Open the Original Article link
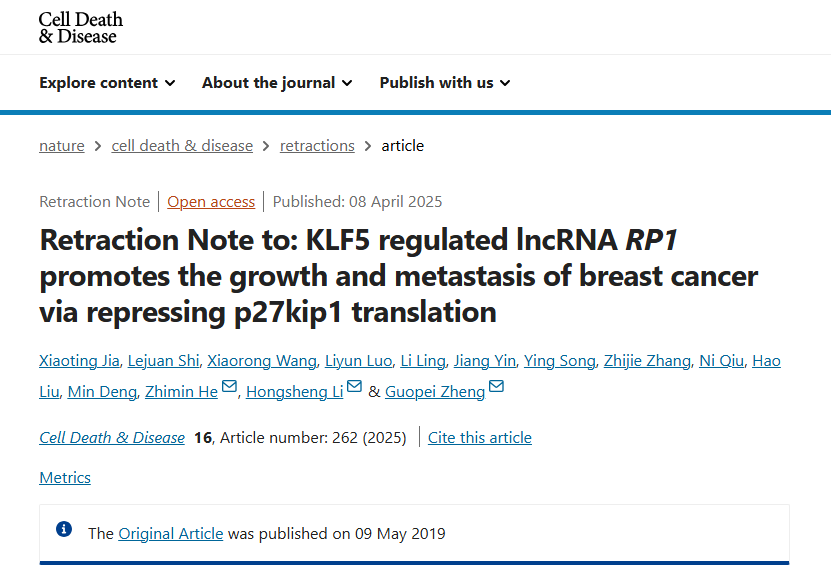831x577 pixels. click(x=171, y=534)
